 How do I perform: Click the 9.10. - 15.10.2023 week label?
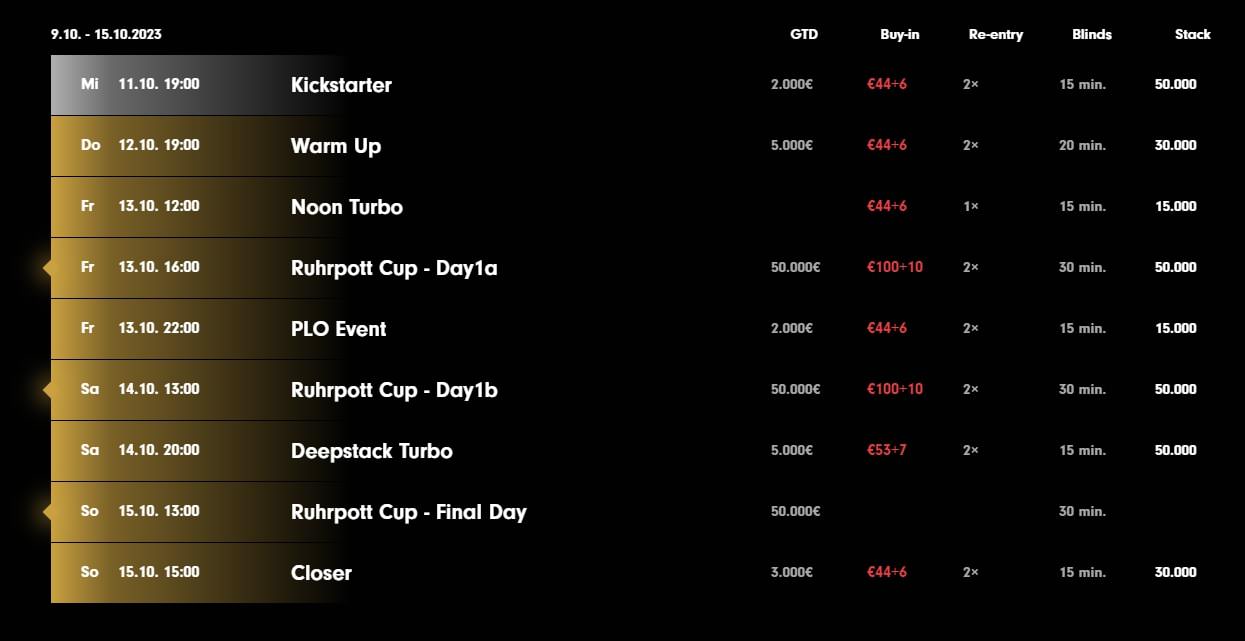pos(106,34)
